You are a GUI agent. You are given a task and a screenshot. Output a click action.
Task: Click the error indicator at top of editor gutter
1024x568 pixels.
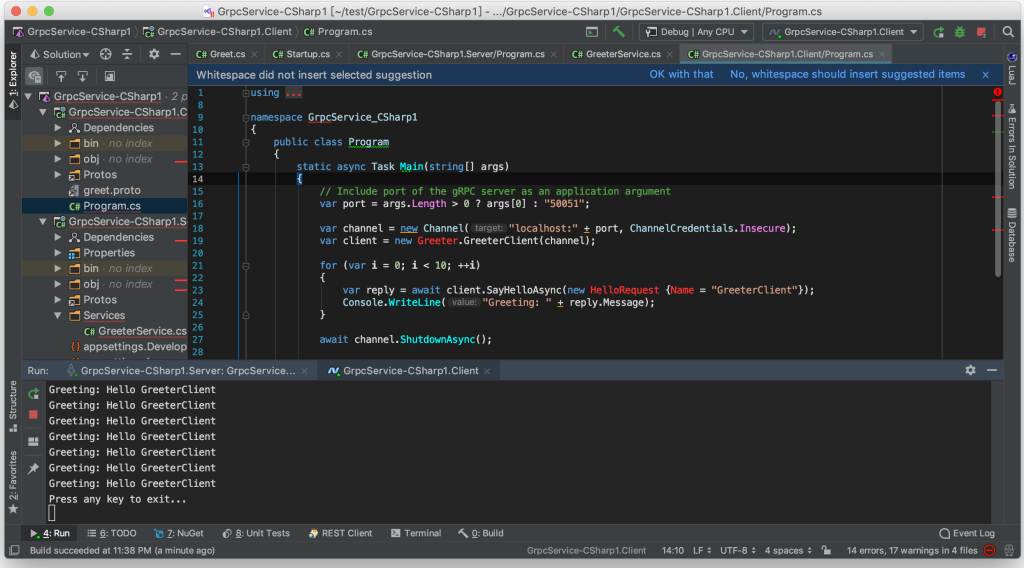click(x=997, y=93)
